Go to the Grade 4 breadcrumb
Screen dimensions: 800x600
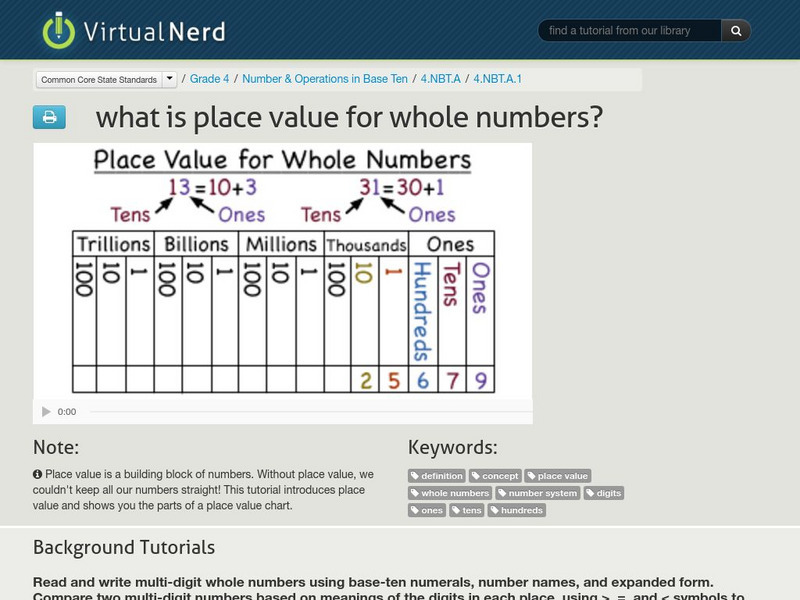[x=209, y=78]
